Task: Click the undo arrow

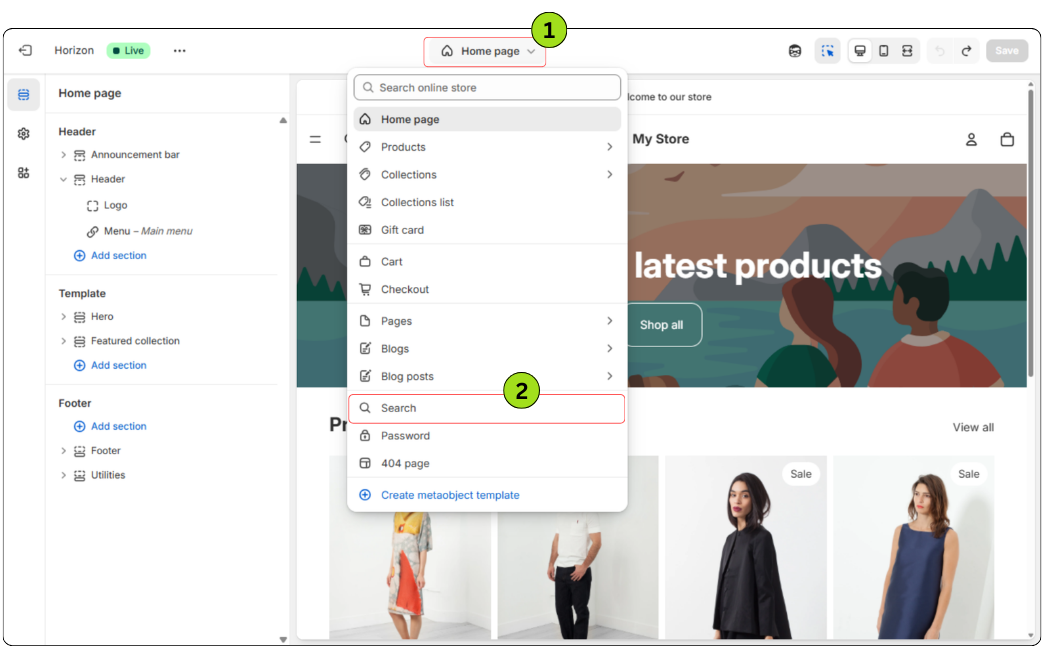Action: coord(940,51)
